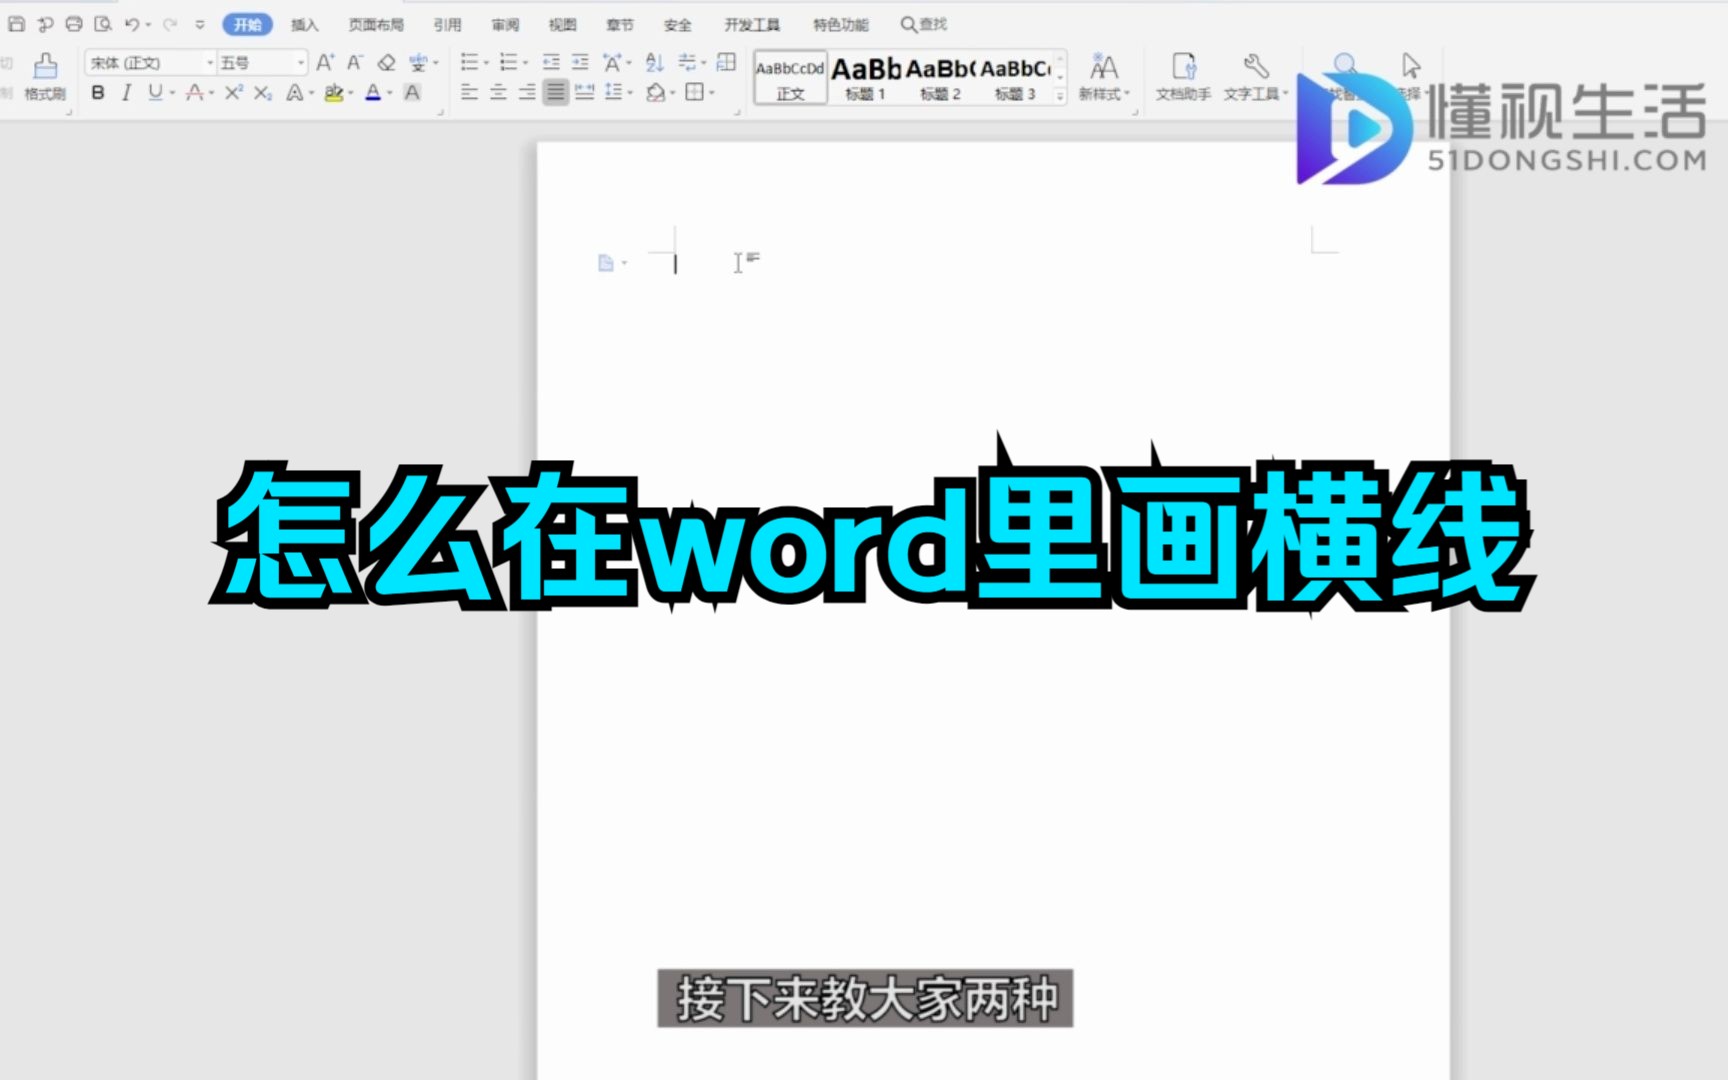Click the show/hide marks table icon
The image size is (1728, 1080).
coord(727,63)
